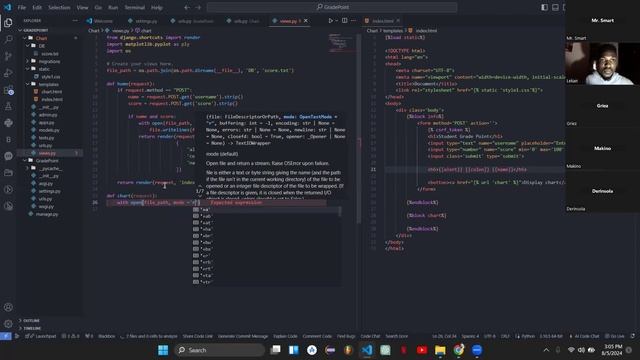This screenshot has height=360, width=640.
Task: Open the Python extension panel
Action: coord(8,123)
